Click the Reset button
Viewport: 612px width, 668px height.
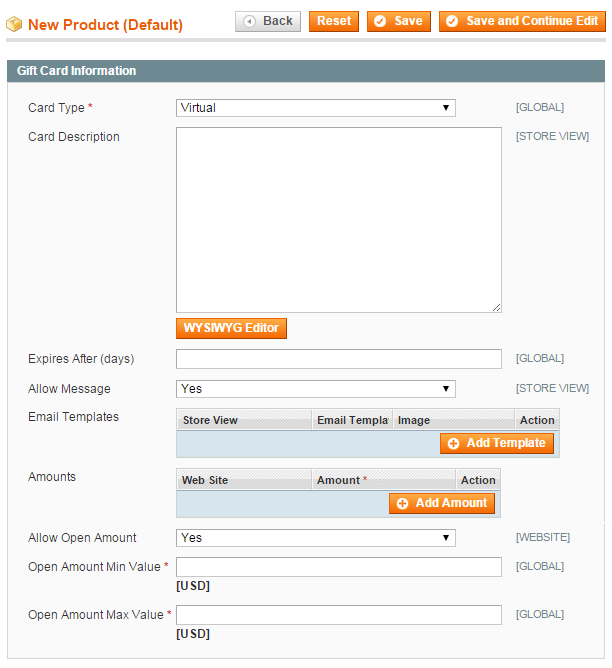pyautogui.click(x=333, y=21)
